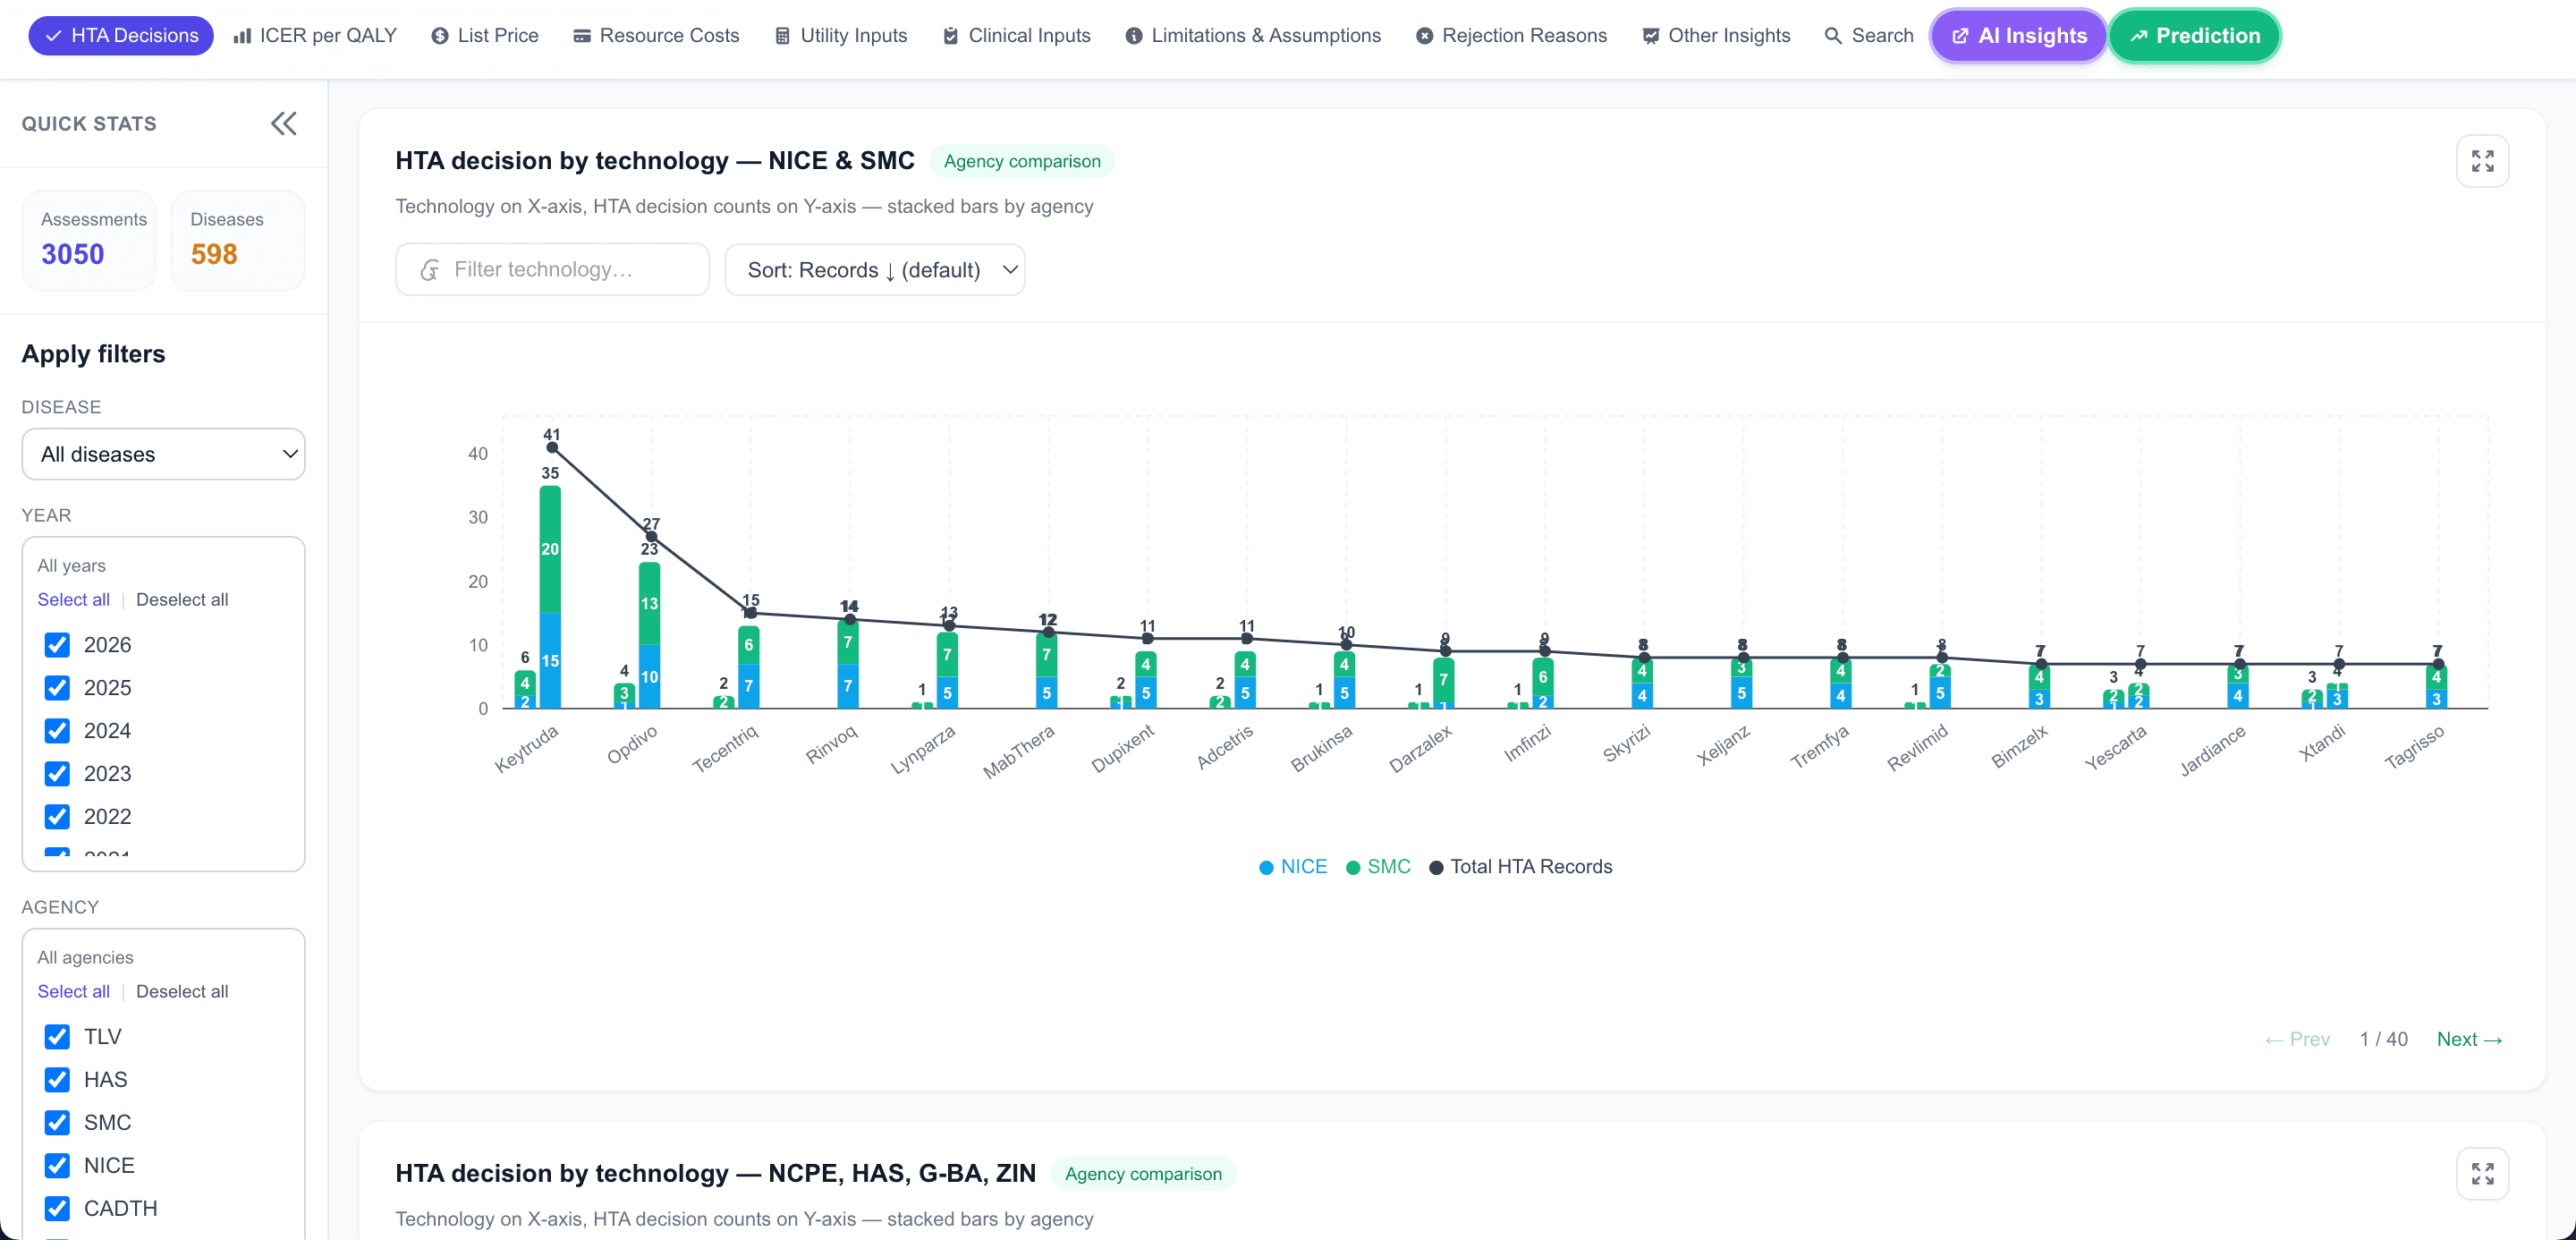
Task: Switch to the List Price tab
Action: pyautogui.click(x=485, y=36)
